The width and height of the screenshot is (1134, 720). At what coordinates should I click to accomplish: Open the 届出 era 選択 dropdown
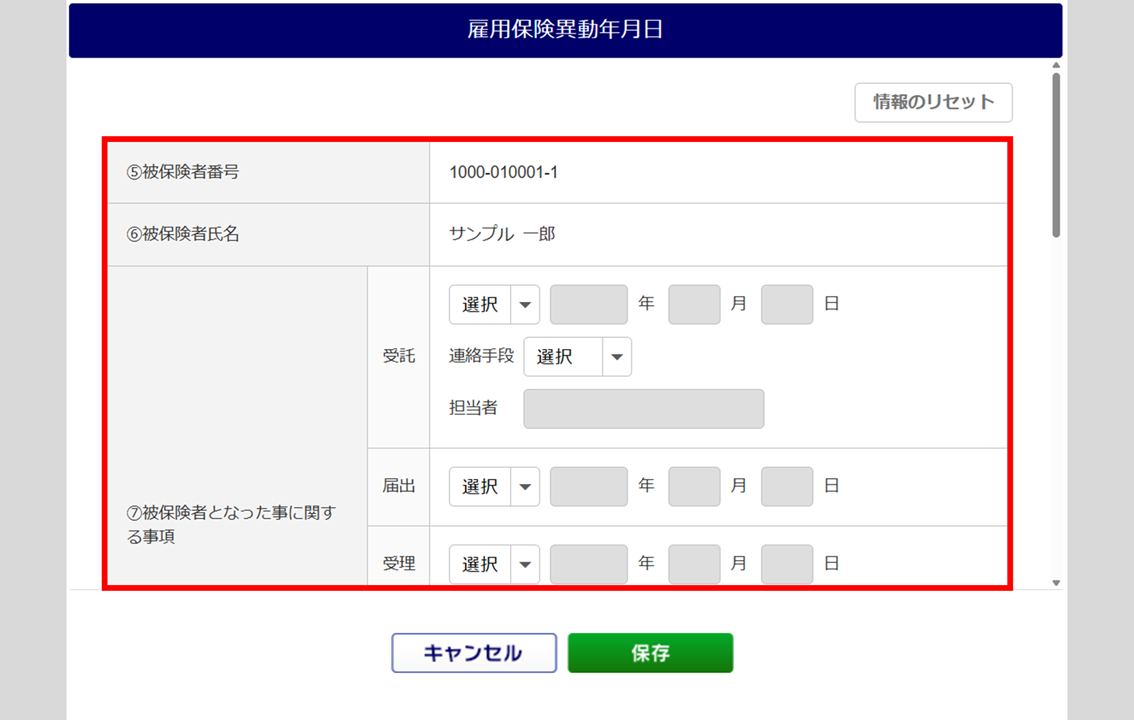pos(494,487)
